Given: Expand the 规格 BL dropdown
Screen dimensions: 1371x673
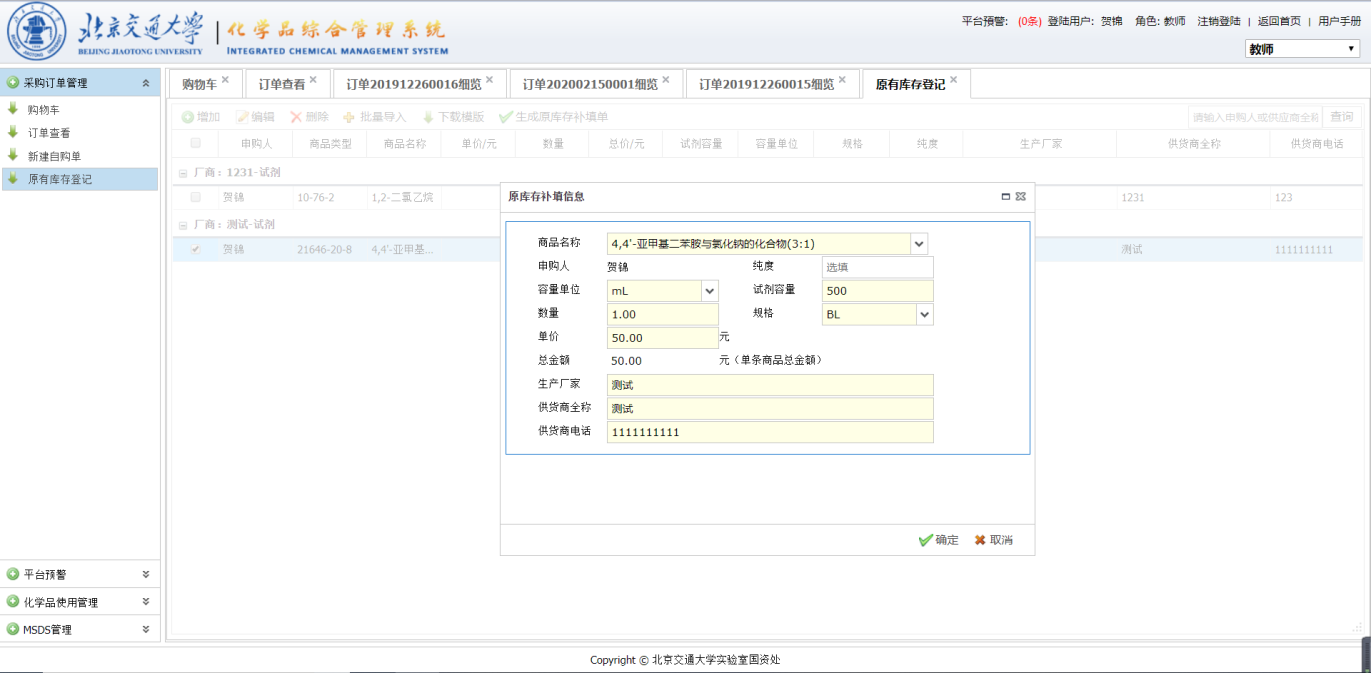Looking at the screenshot, I should (925, 315).
